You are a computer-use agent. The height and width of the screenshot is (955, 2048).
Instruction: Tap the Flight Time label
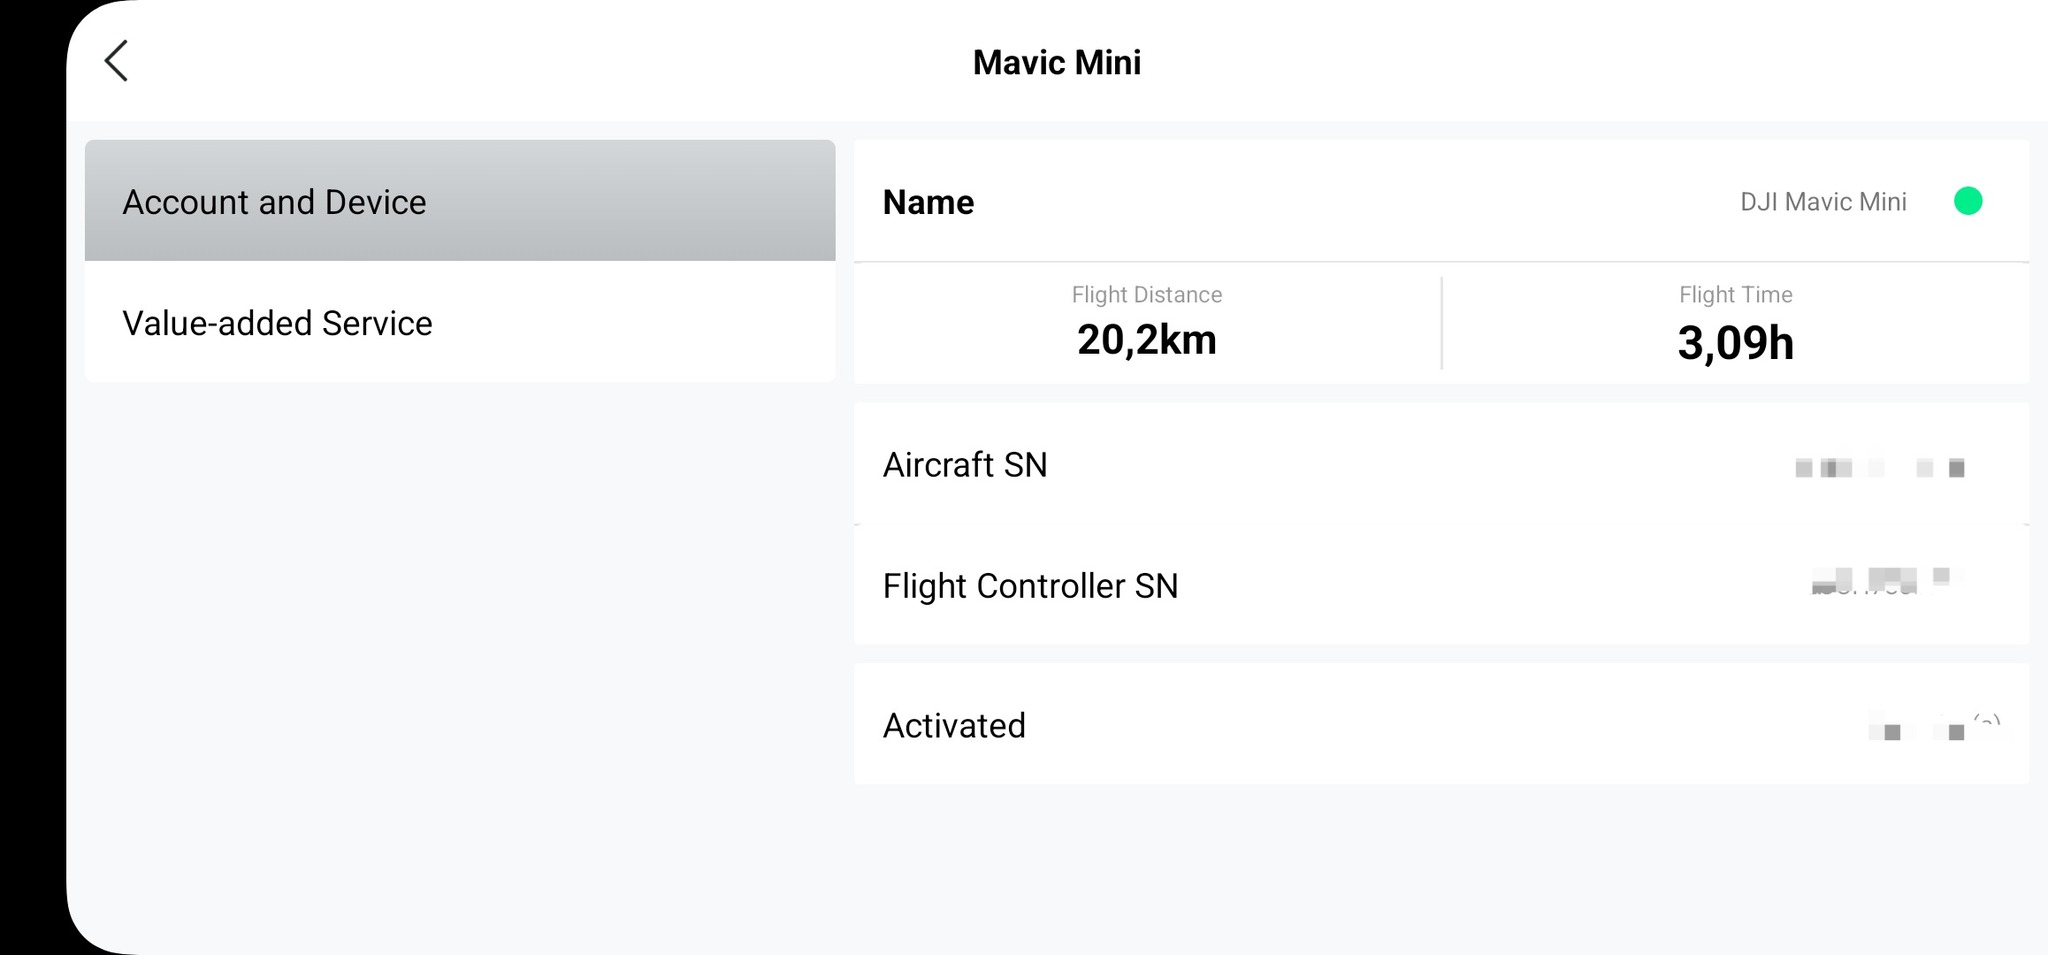click(x=1735, y=295)
